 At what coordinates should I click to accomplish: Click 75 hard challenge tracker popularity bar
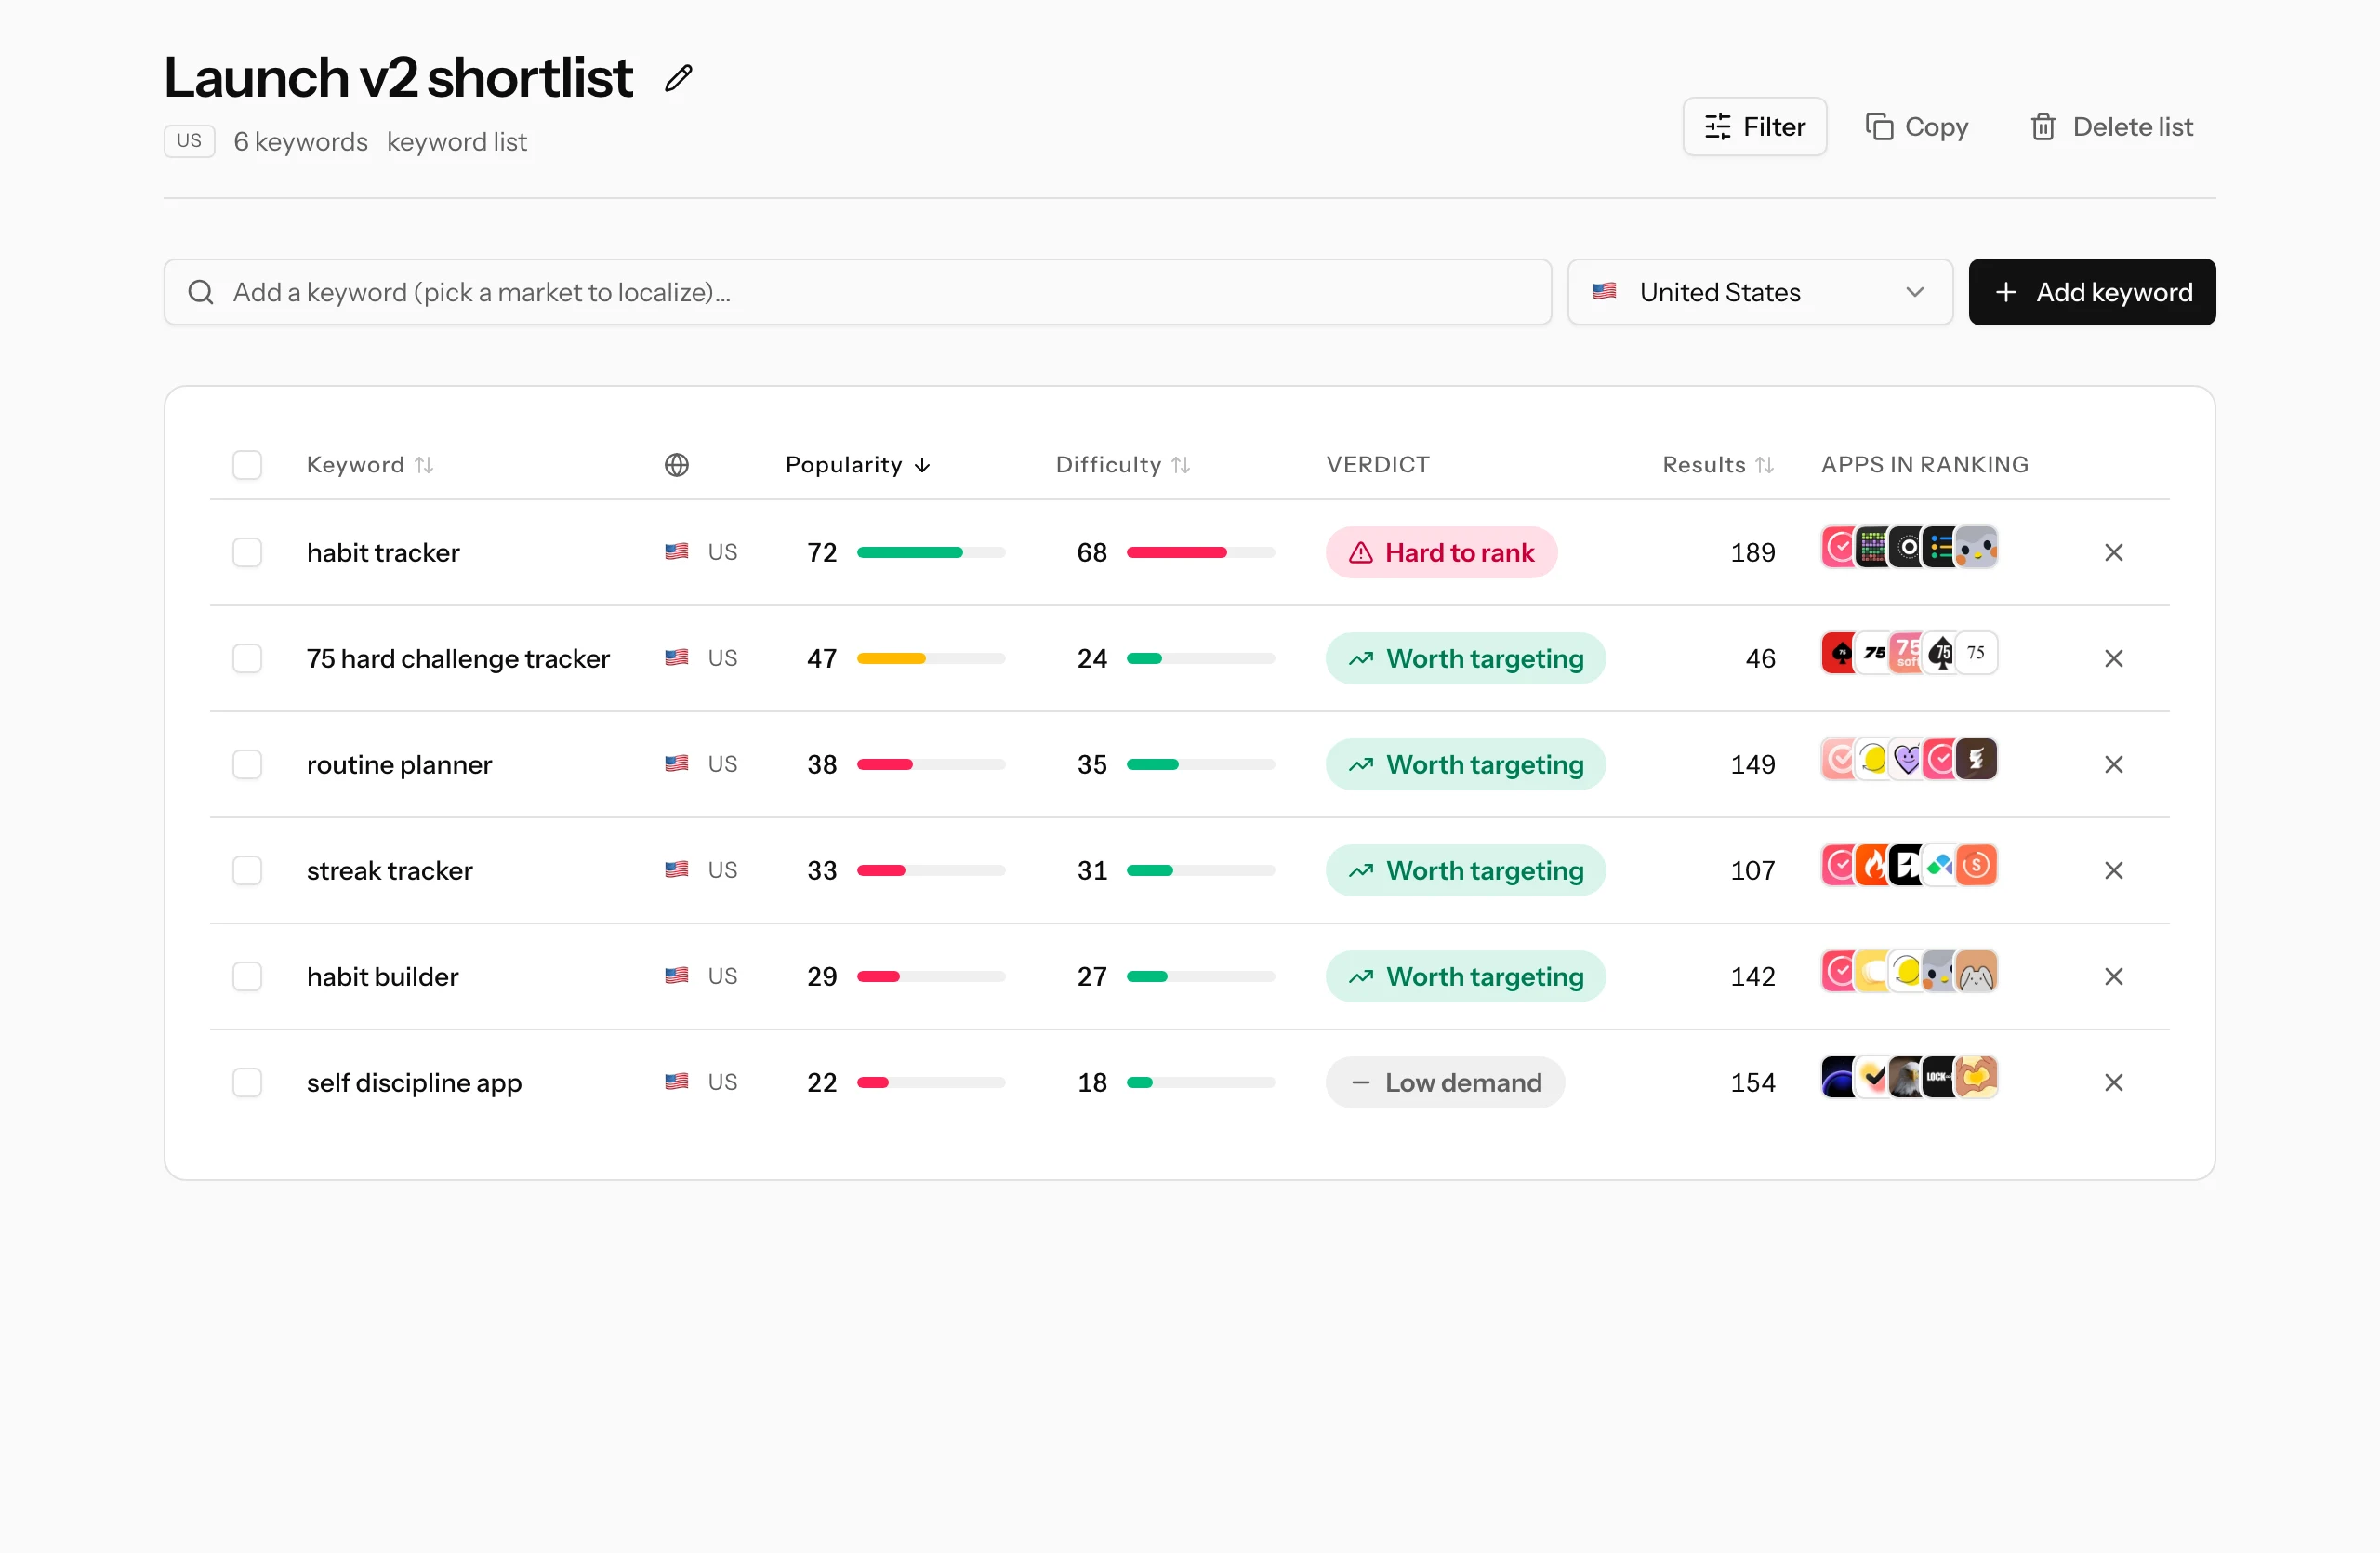(x=931, y=658)
